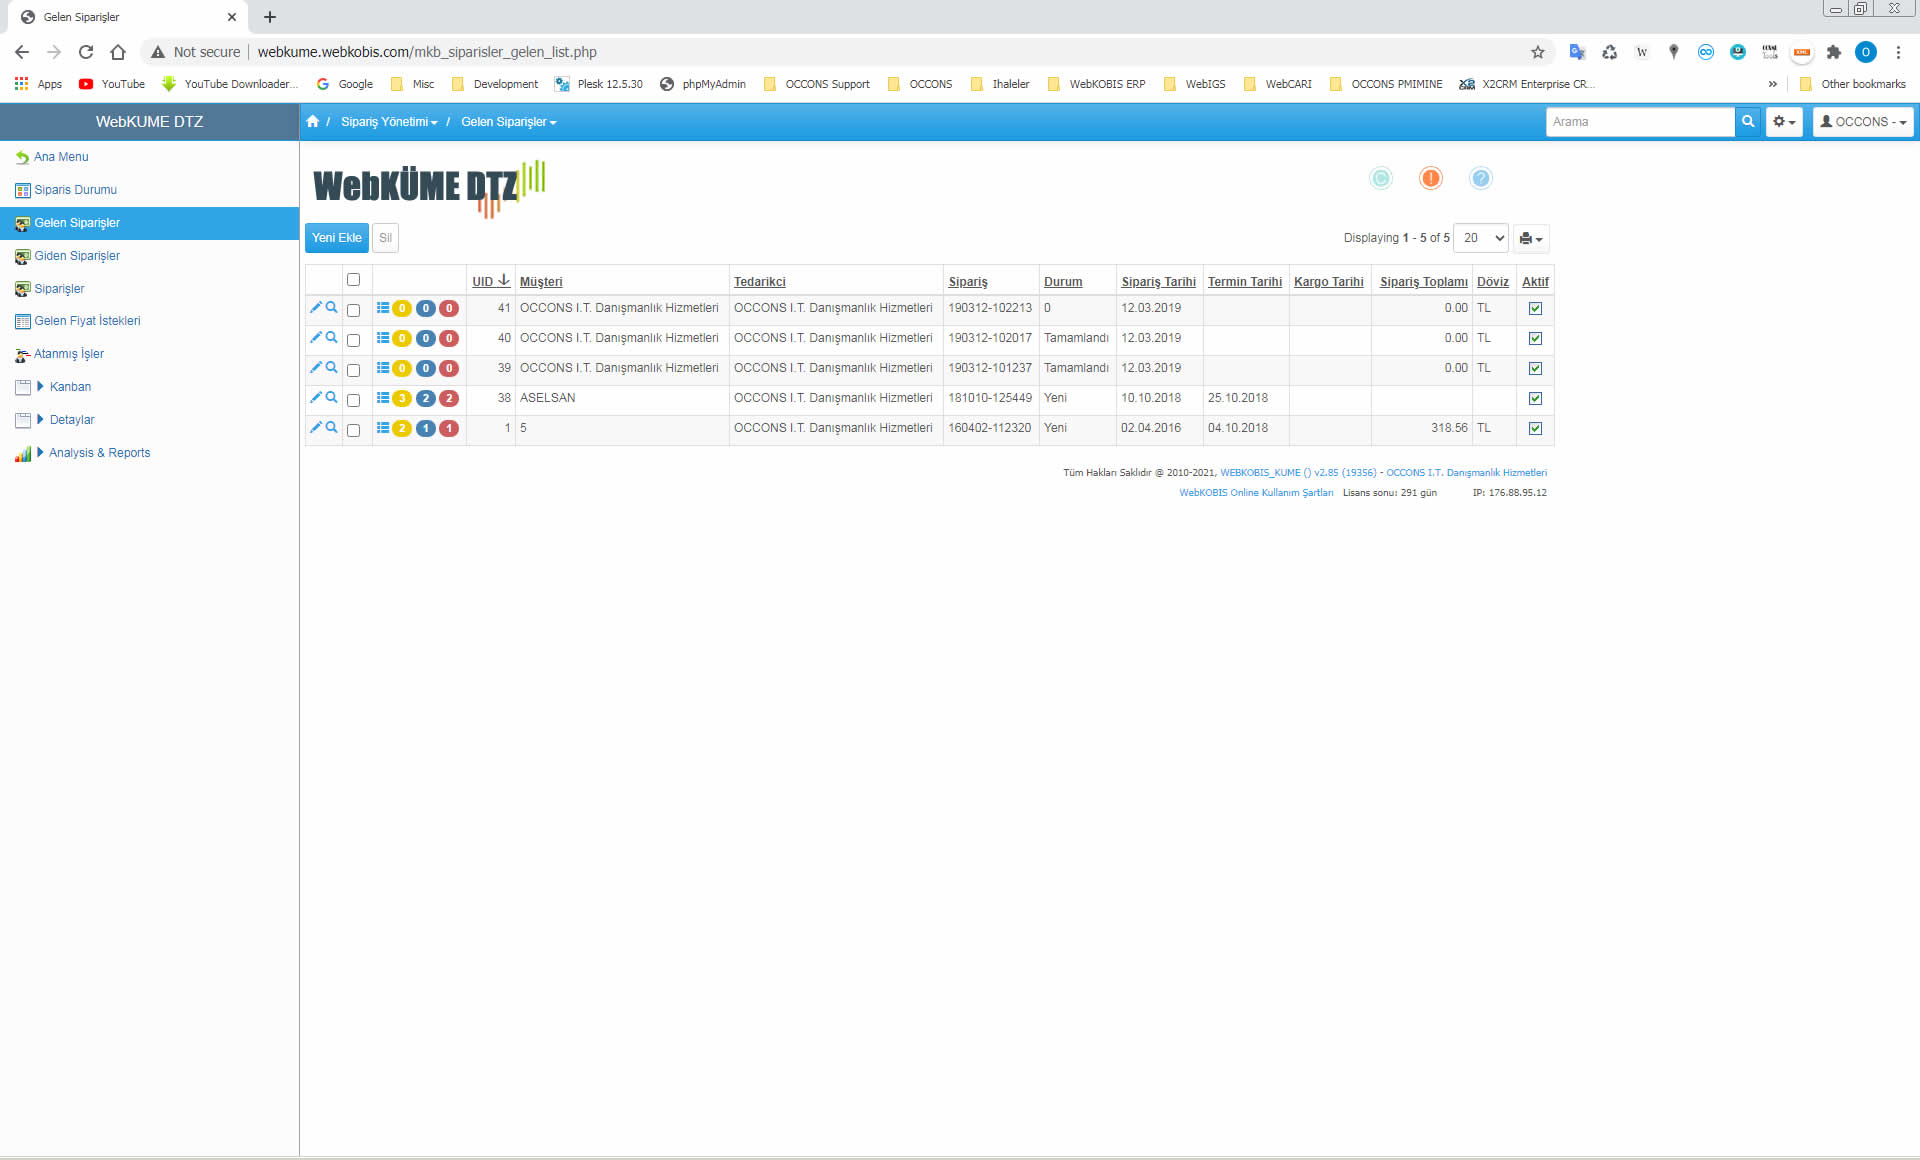Open the phpMyAdmin bookmark

pyautogui.click(x=703, y=84)
